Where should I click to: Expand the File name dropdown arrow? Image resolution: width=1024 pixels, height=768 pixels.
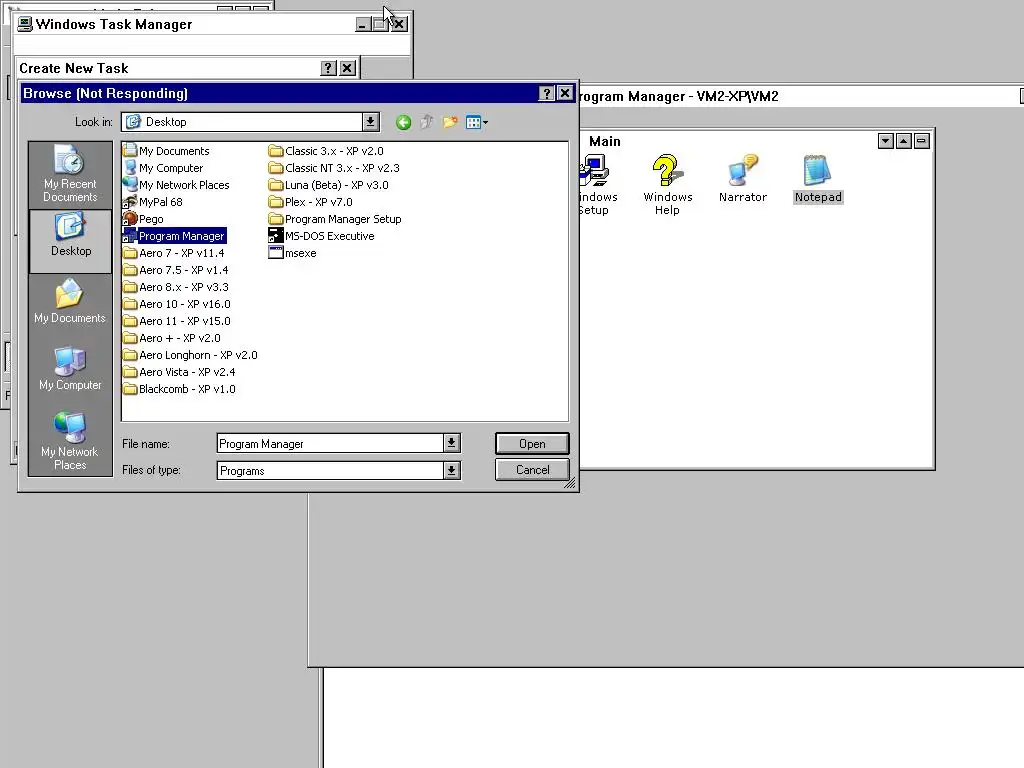tap(451, 443)
